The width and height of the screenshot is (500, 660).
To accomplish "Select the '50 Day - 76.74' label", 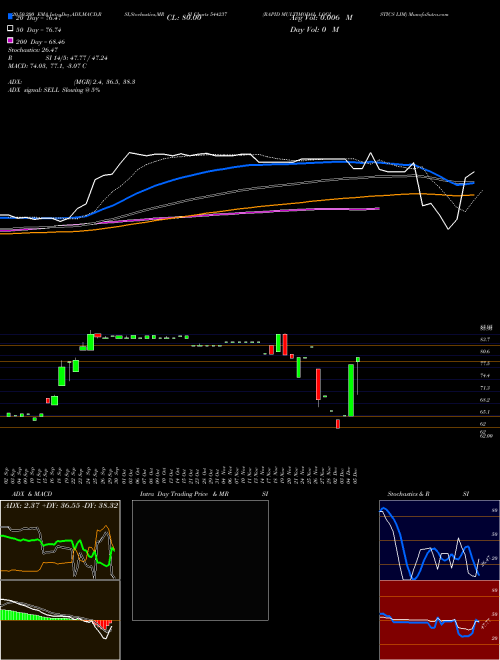I will [40, 30].
